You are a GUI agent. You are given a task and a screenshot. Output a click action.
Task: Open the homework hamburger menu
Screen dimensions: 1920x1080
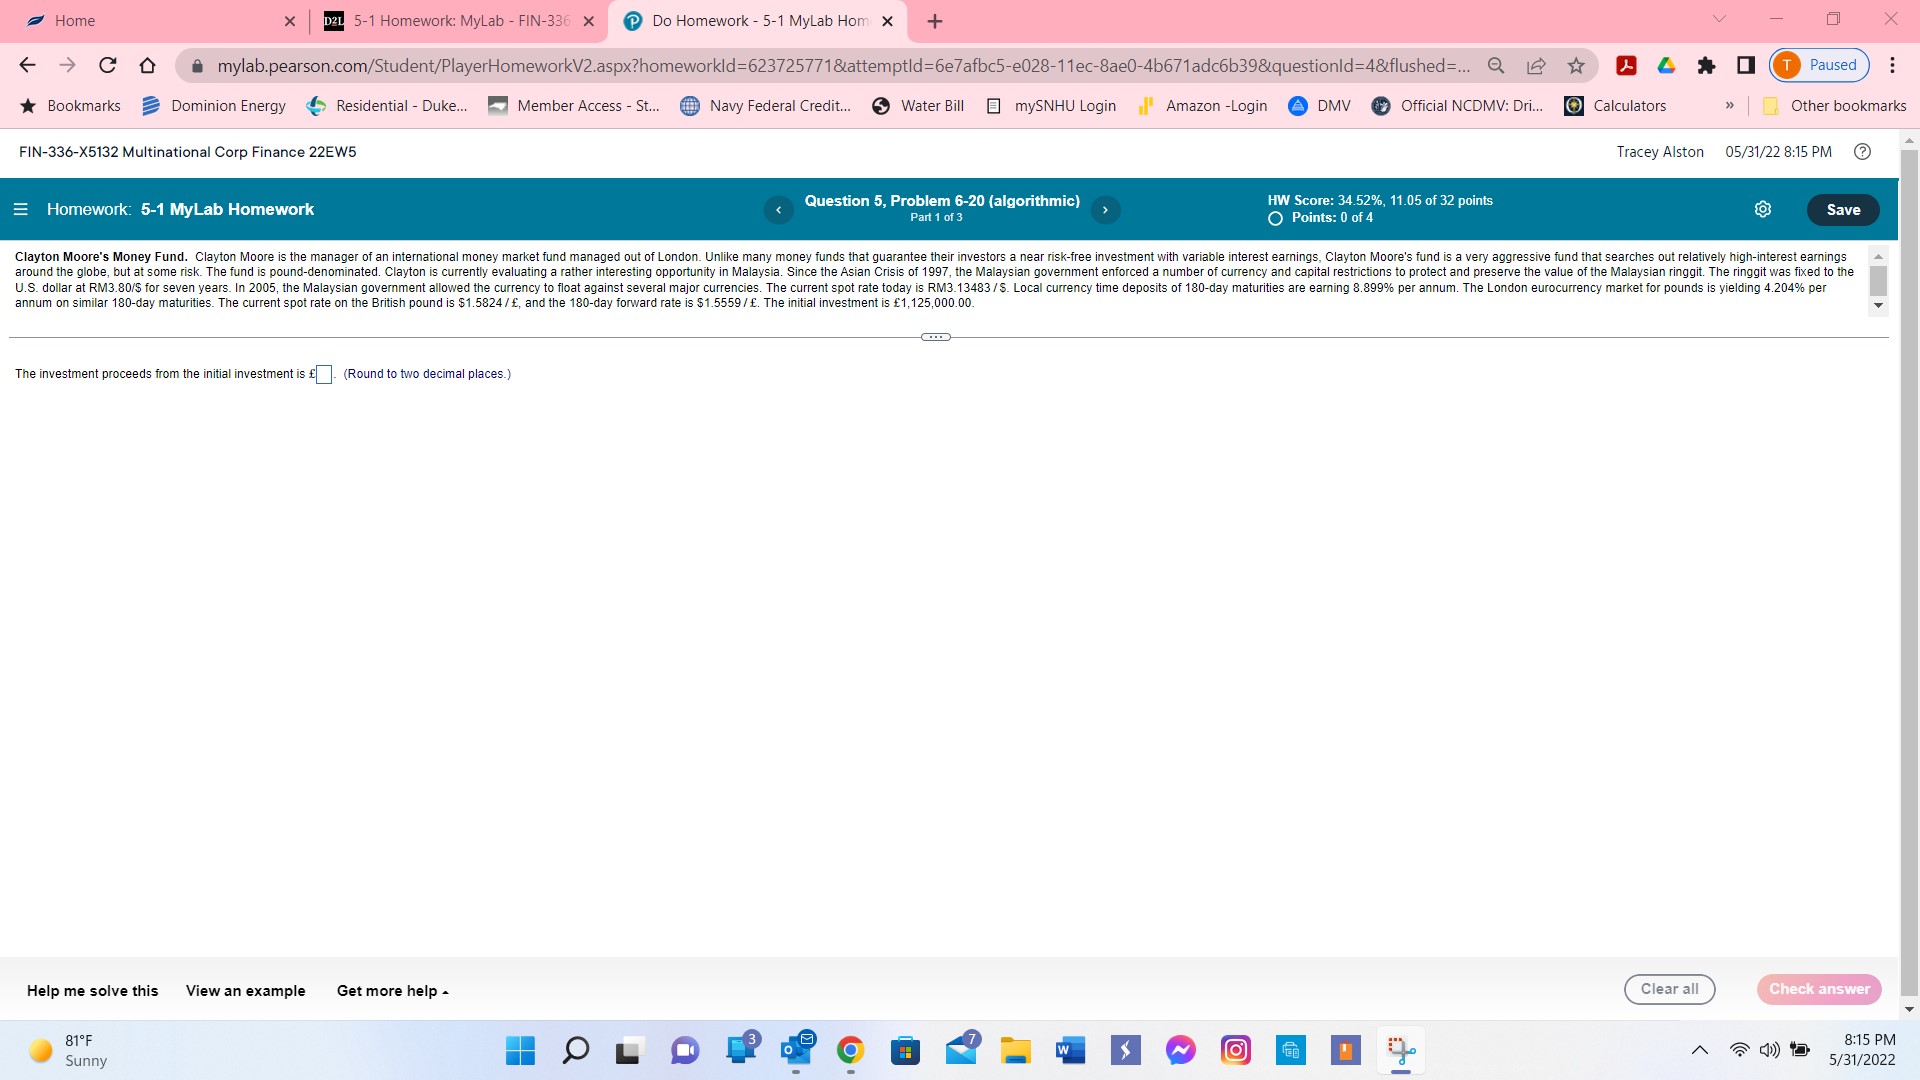tap(20, 210)
